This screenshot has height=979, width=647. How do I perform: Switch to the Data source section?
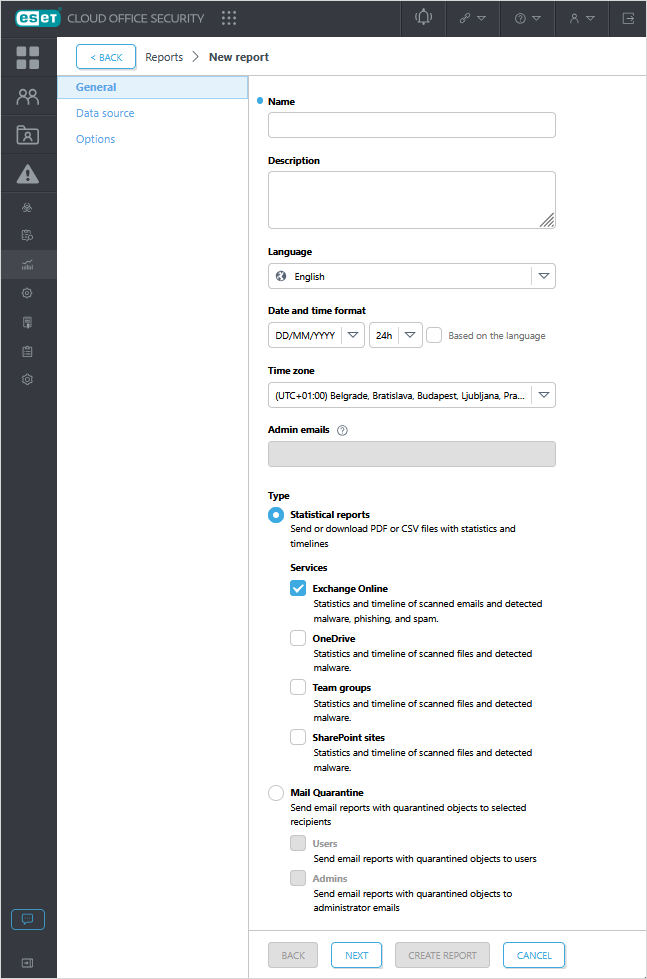coord(105,113)
